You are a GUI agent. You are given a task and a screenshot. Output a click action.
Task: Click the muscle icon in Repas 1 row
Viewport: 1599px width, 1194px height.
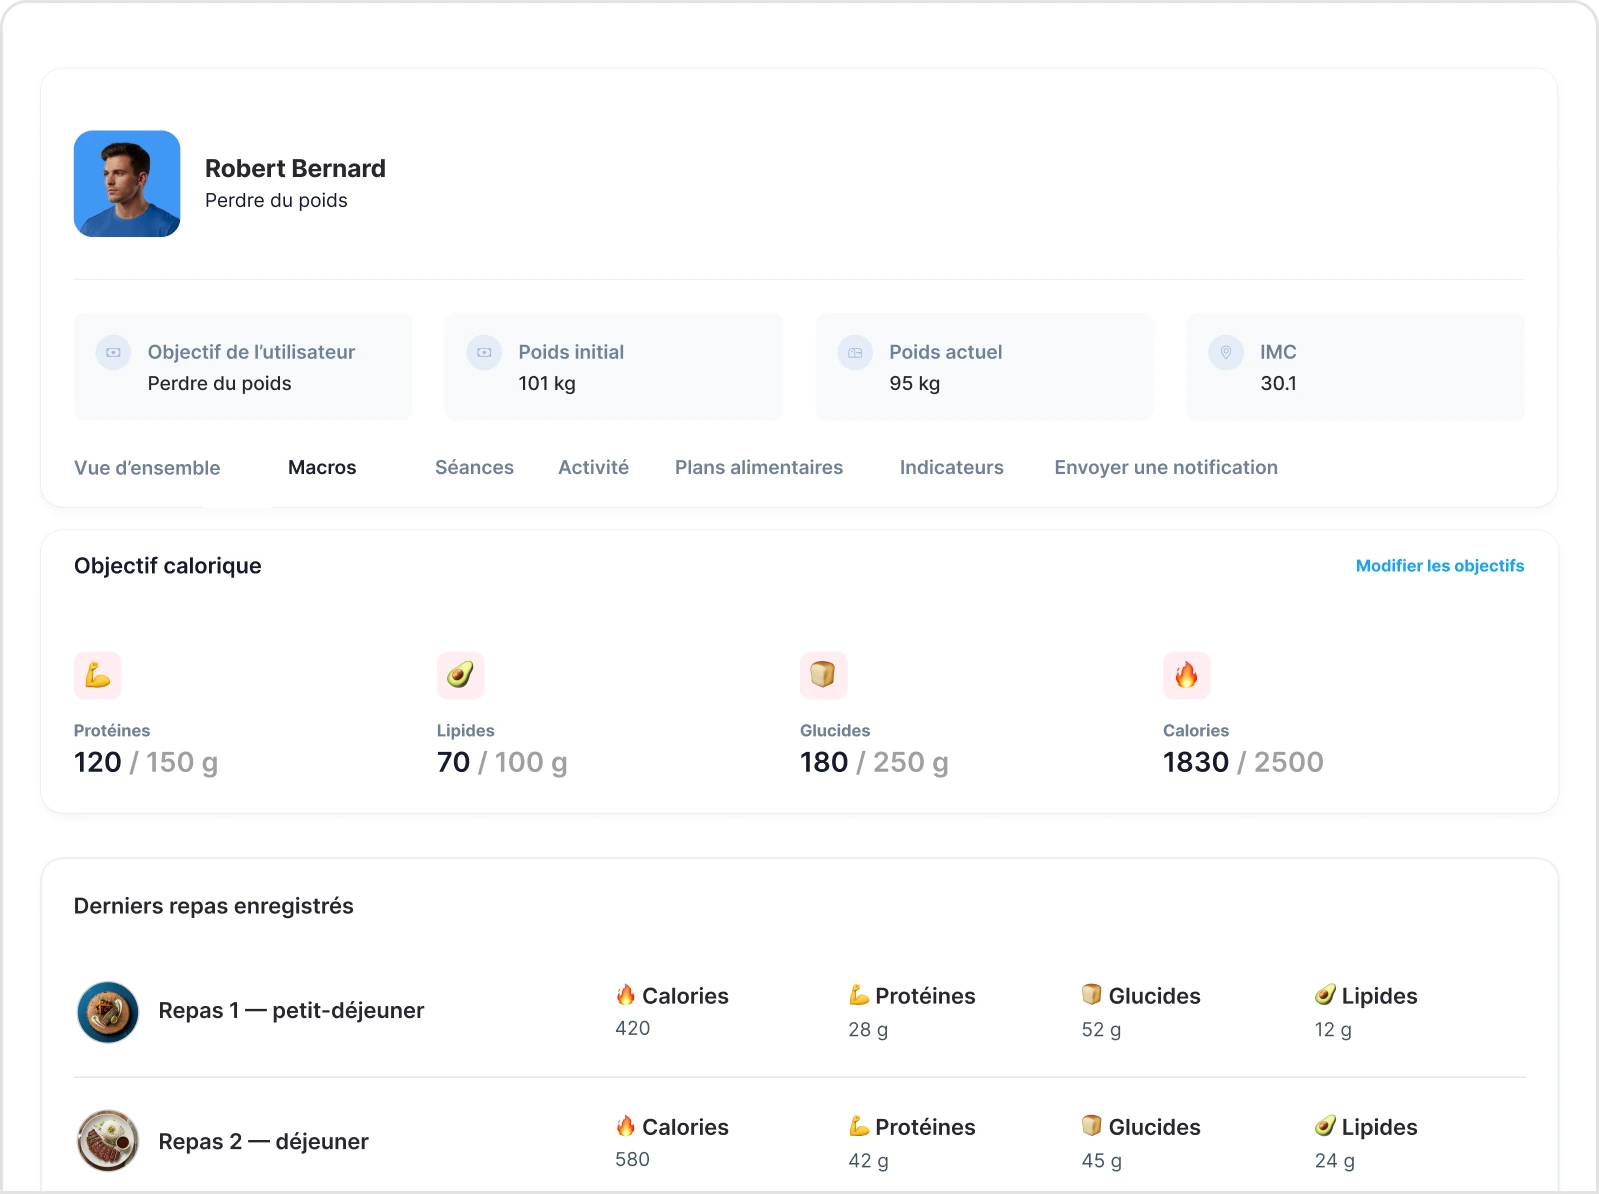point(859,995)
